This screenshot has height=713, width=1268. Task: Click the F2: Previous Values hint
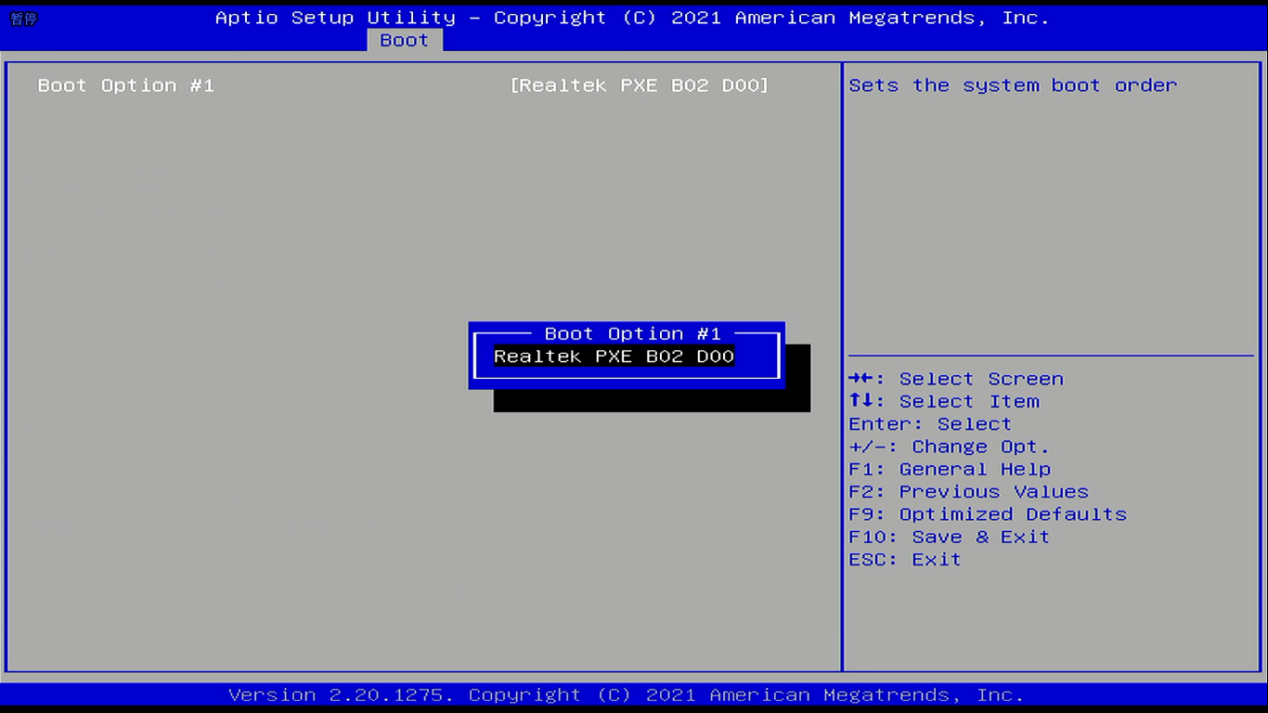[968, 492]
